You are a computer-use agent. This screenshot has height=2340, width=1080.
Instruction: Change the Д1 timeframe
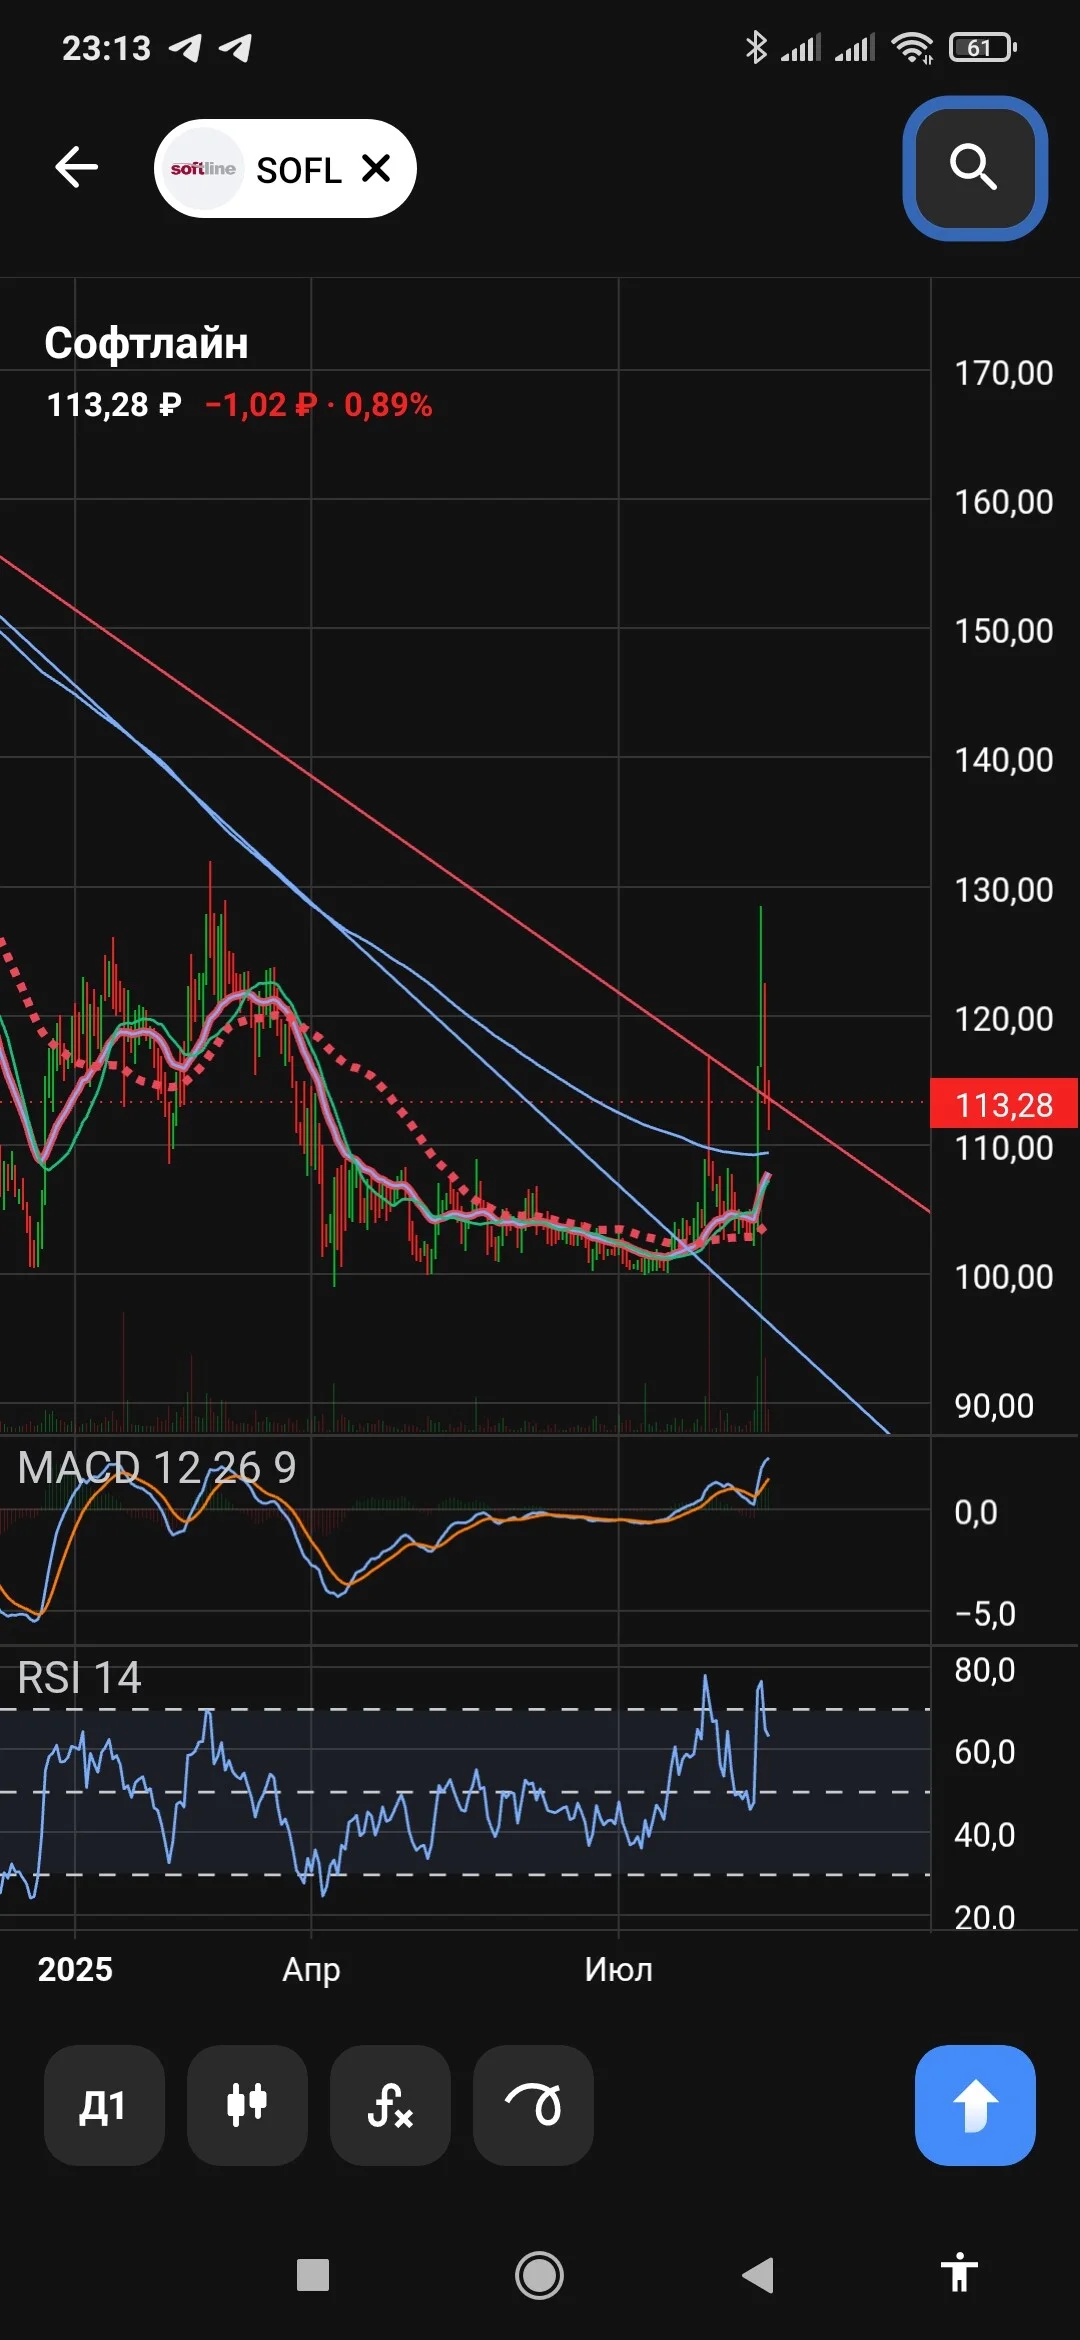pyautogui.click(x=104, y=2105)
